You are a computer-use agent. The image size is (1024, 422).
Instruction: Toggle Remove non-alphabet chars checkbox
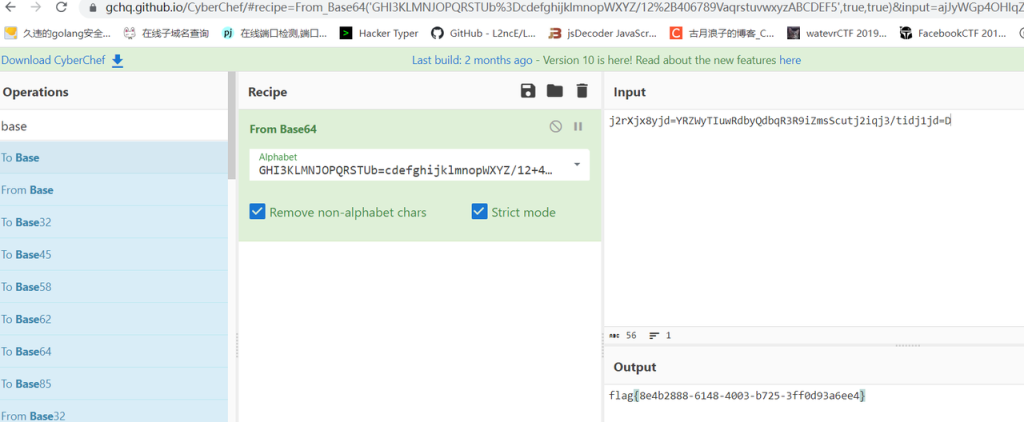click(x=257, y=212)
